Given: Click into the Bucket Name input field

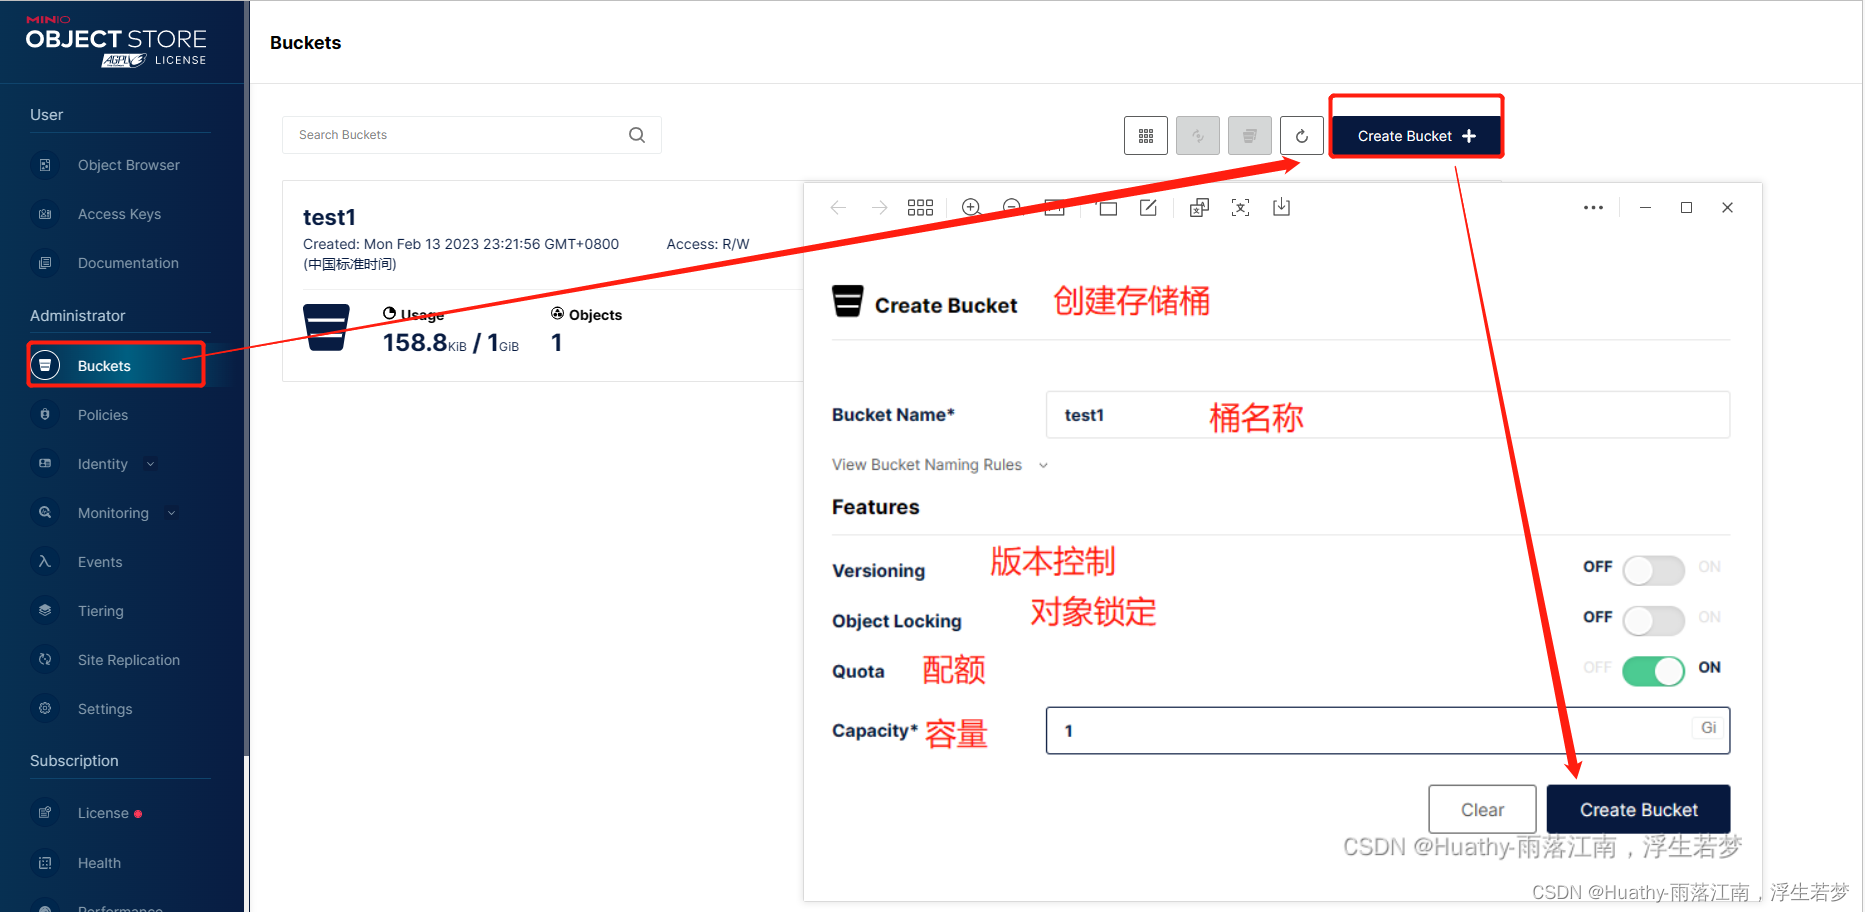Looking at the screenshot, I should [x=1387, y=415].
